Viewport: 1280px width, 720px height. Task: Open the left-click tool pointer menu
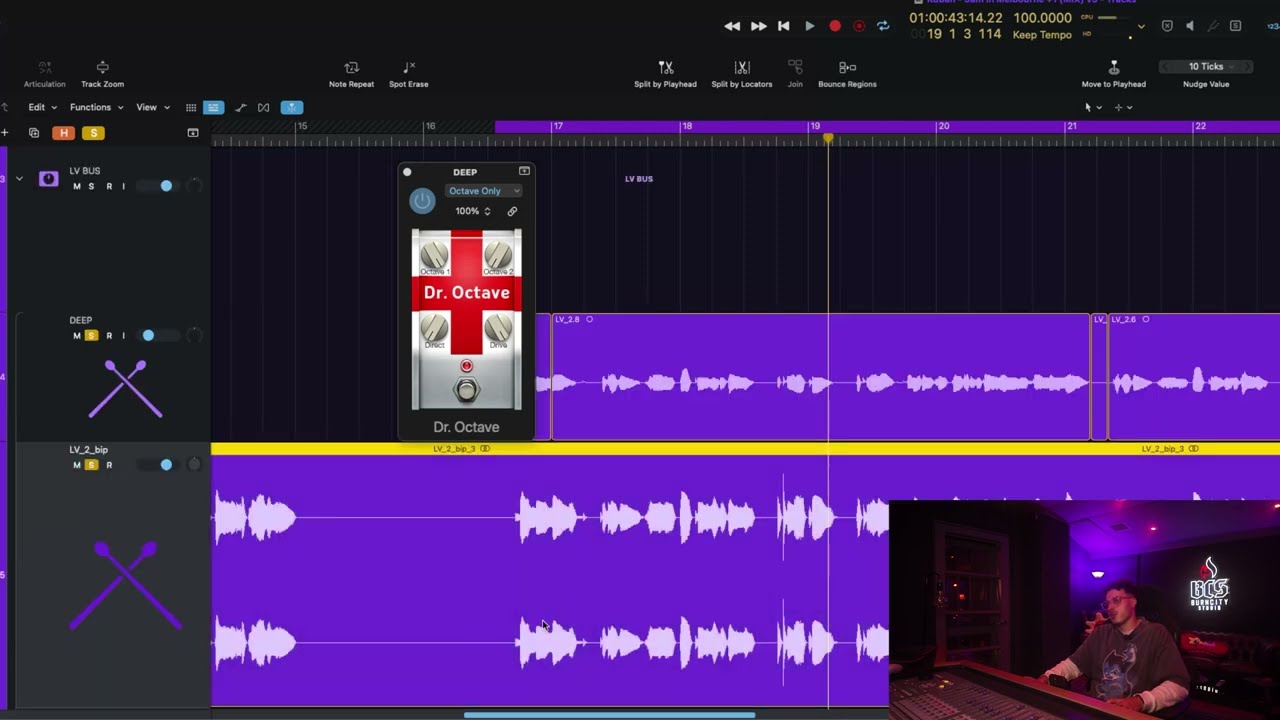point(1093,107)
